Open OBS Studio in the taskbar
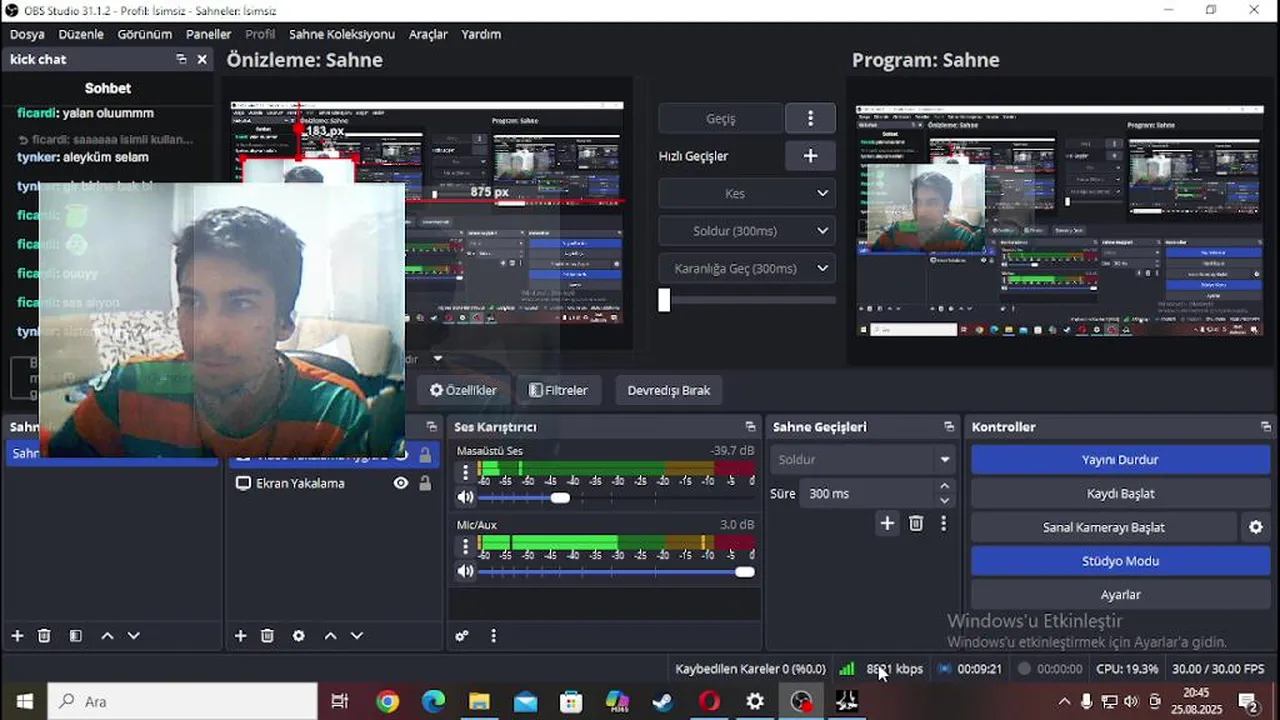 tap(802, 702)
